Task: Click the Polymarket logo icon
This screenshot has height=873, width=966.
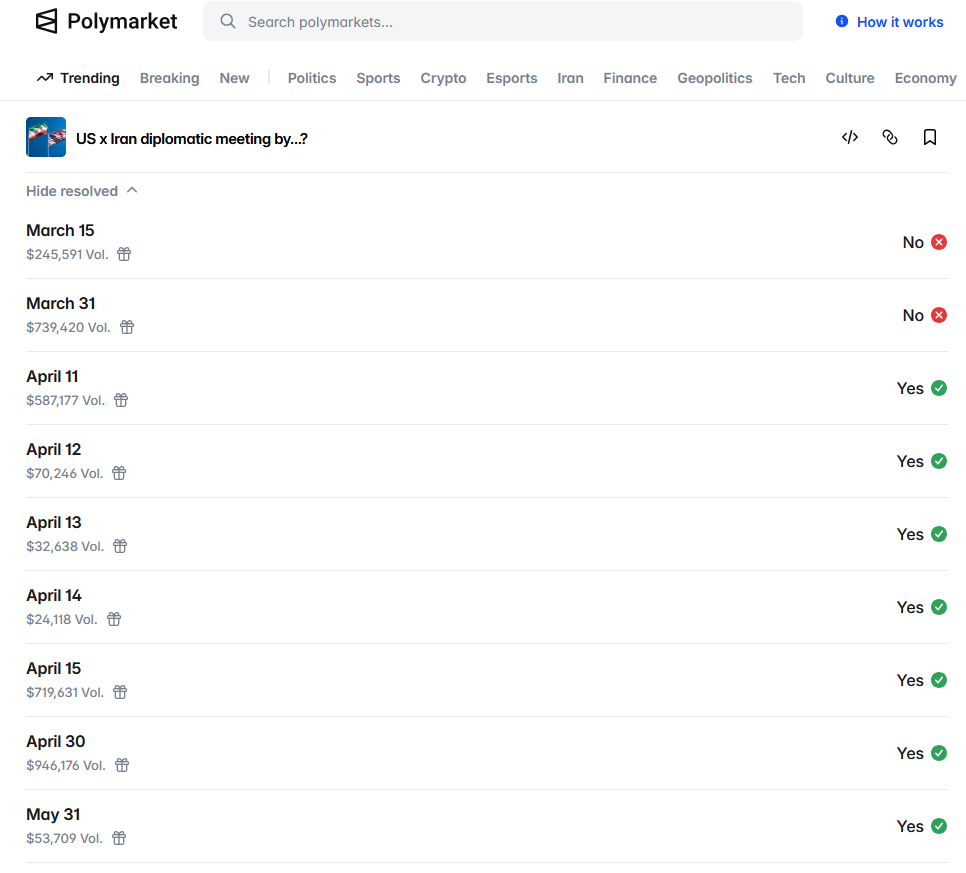Action: (x=46, y=21)
